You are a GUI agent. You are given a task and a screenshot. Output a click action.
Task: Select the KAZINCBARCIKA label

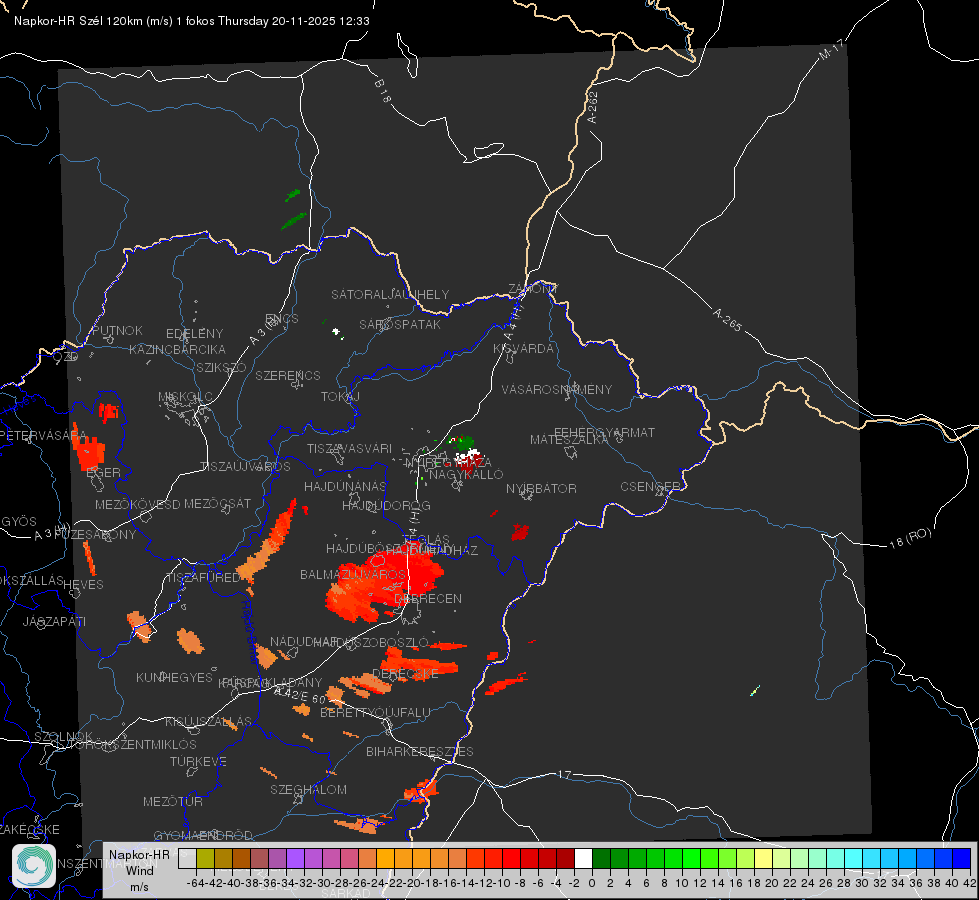click(x=177, y=349)
